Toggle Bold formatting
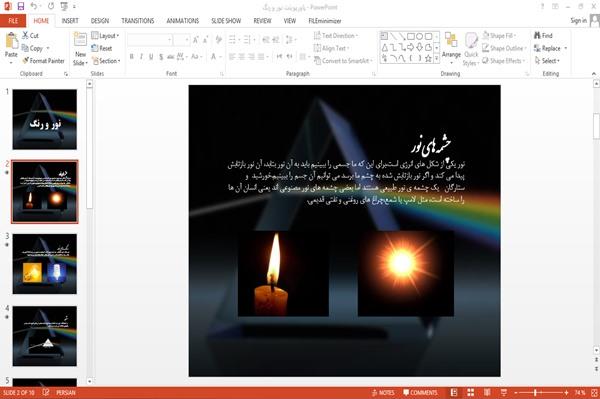Image resolution: width=600 pixels, height=399 pixels. [x=132, y=57]
